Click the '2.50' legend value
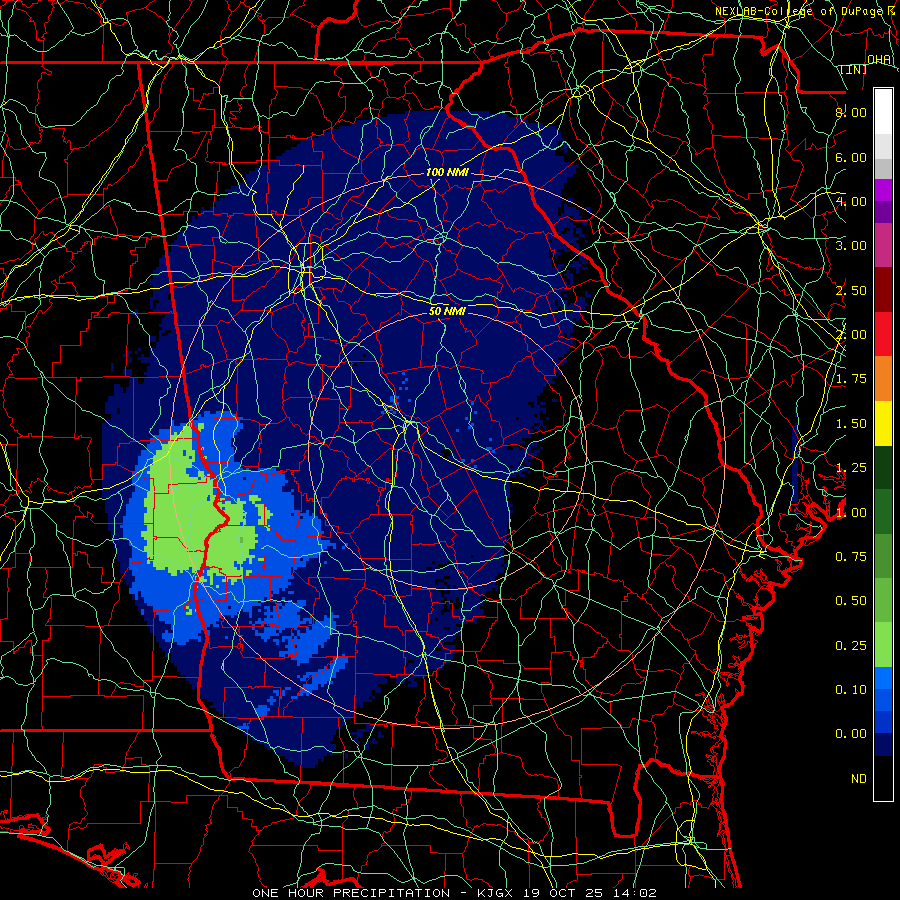Image resolution: width=900 pixels, height=900 pixels. tap(851, 290)
